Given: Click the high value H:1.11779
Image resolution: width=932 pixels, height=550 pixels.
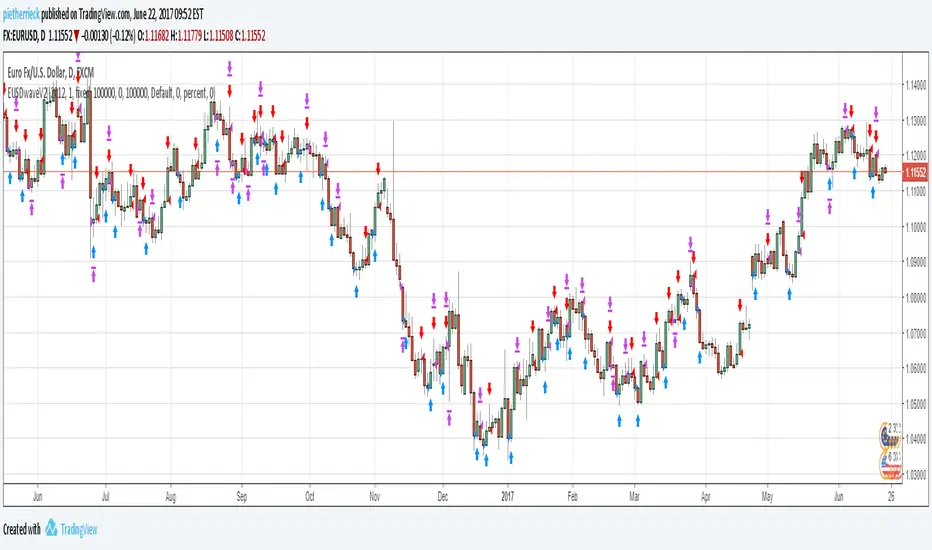Looking at the screenshot, I should click(x=185, y=36).
